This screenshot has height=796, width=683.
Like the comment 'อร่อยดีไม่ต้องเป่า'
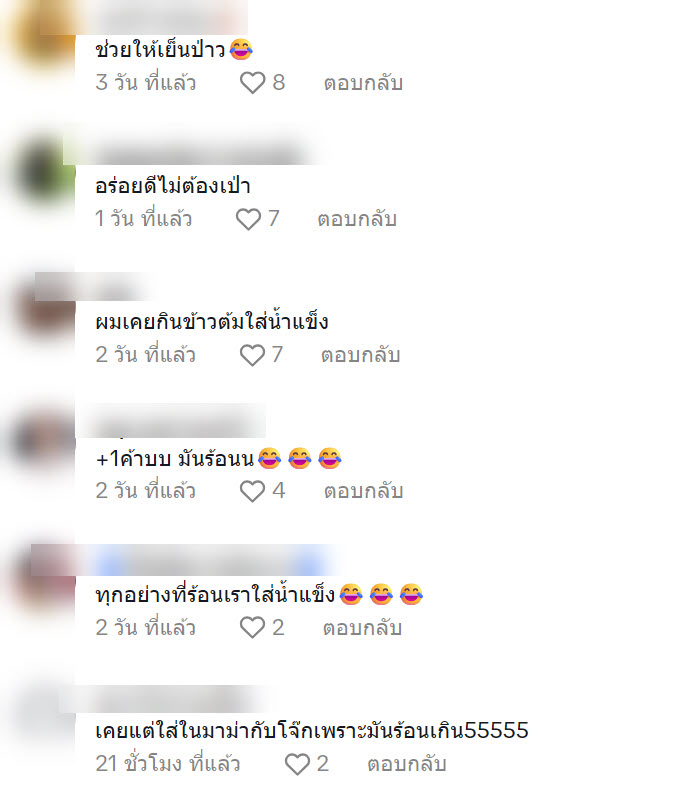point(248,219)
